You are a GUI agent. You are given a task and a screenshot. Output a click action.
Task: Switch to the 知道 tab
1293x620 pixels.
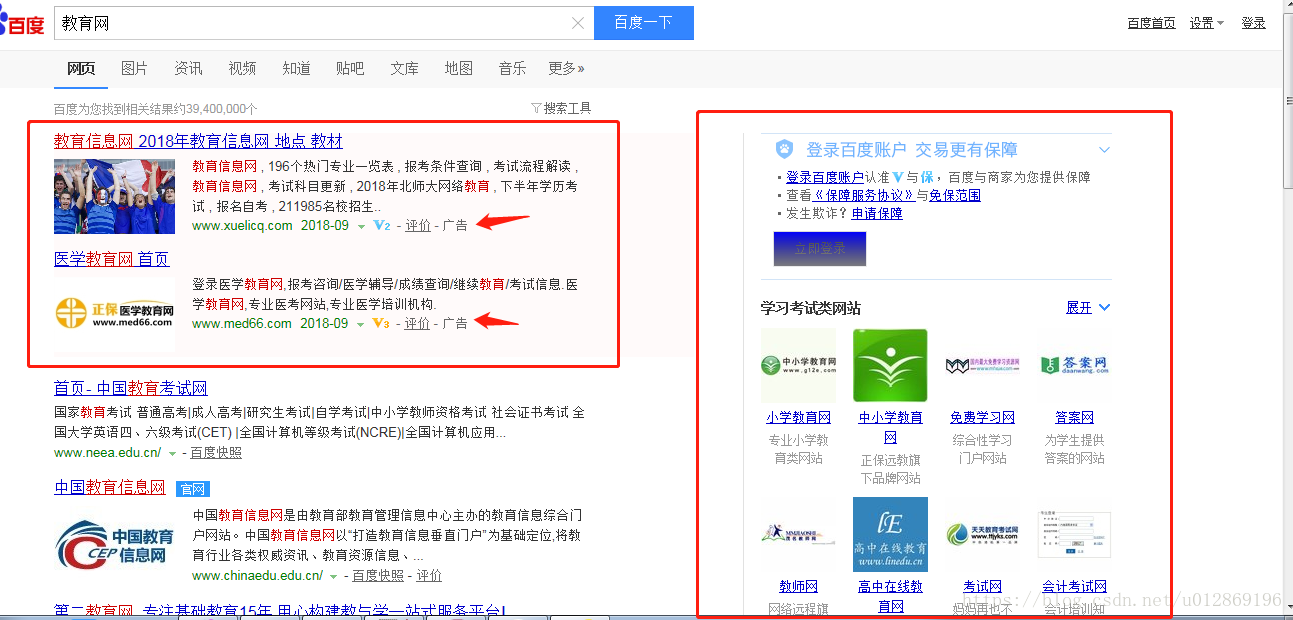(x=296, y=68)
